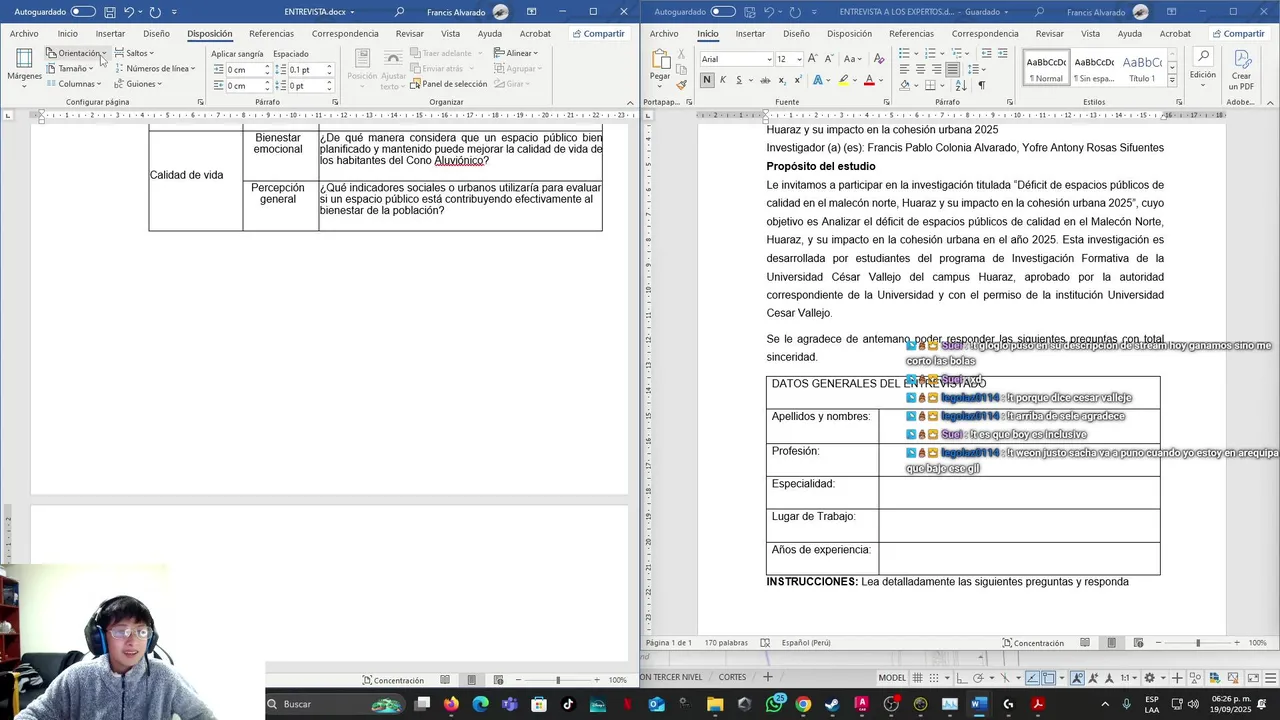The height and width of the screenshot is (720, 1280).
Task: Click the zoom slider in left status bar
Action: [x=558, y=680]
